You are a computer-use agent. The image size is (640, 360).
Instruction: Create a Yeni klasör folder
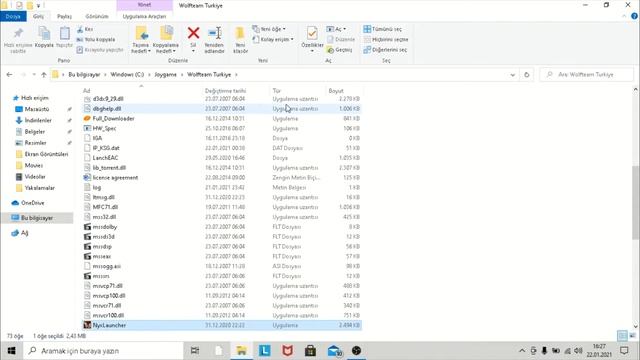pos(240,40)
